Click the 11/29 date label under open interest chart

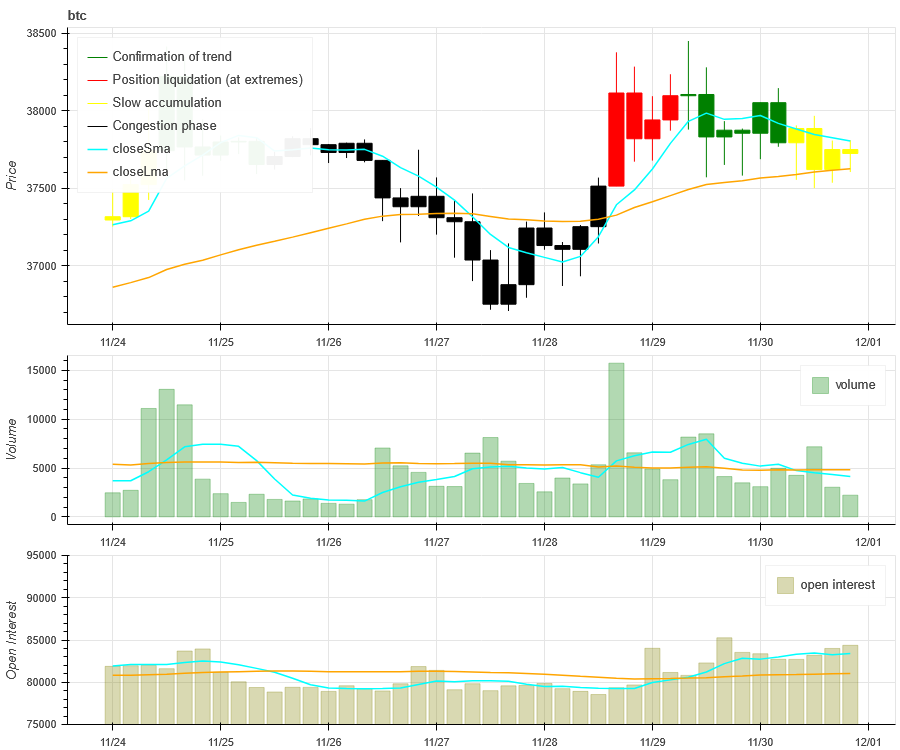[x=652, y=742]
